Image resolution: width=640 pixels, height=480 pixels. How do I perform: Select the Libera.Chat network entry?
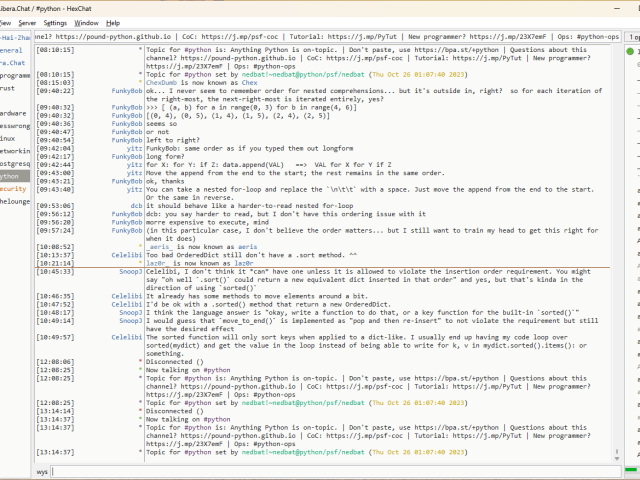click(13, 62)
